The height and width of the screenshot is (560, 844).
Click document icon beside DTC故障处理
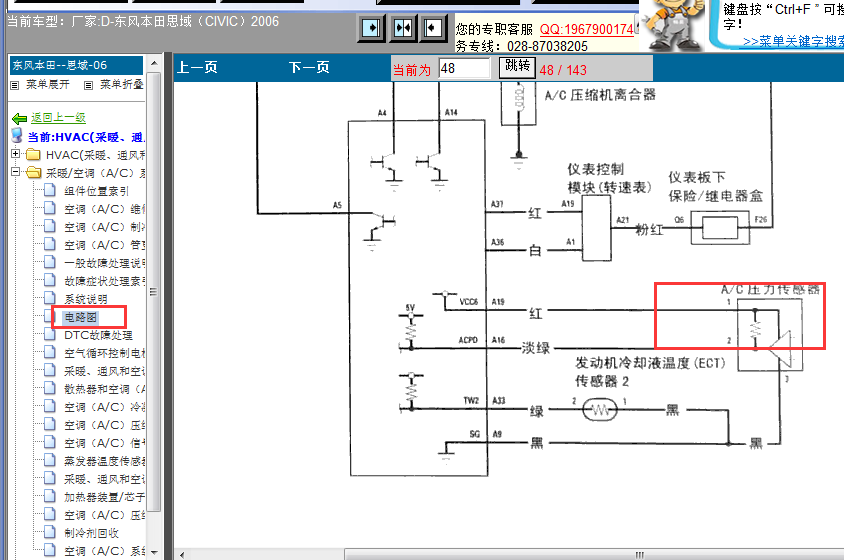coord(50,334)
